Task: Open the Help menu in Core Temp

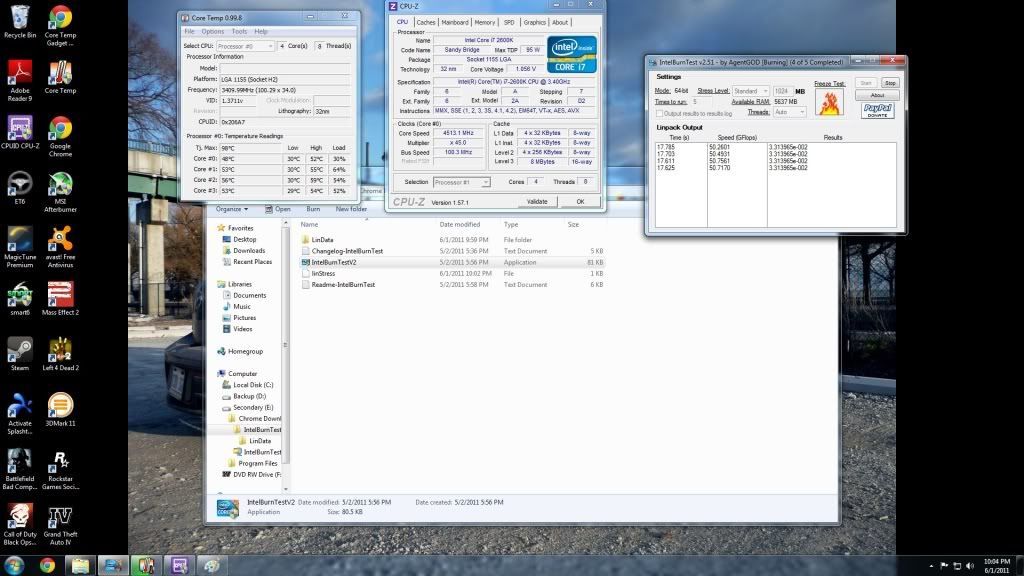Action: (261, 31)
